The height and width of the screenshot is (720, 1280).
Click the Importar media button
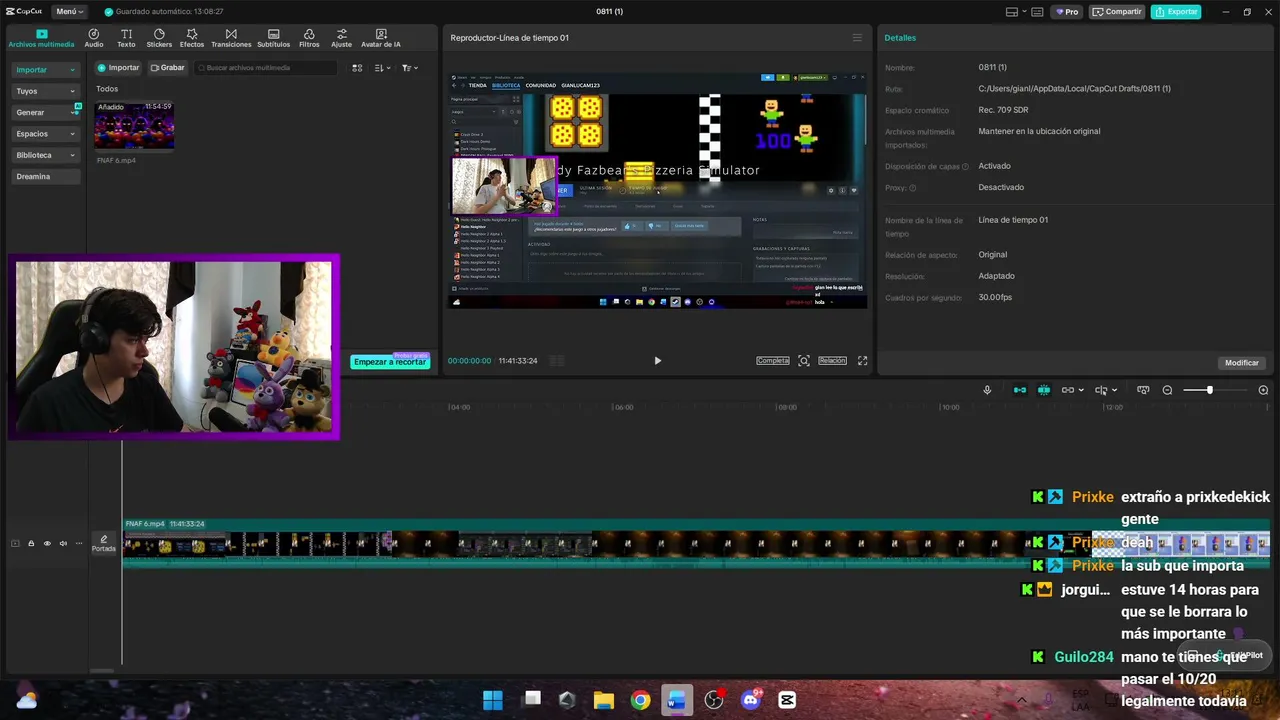[118, 68]
